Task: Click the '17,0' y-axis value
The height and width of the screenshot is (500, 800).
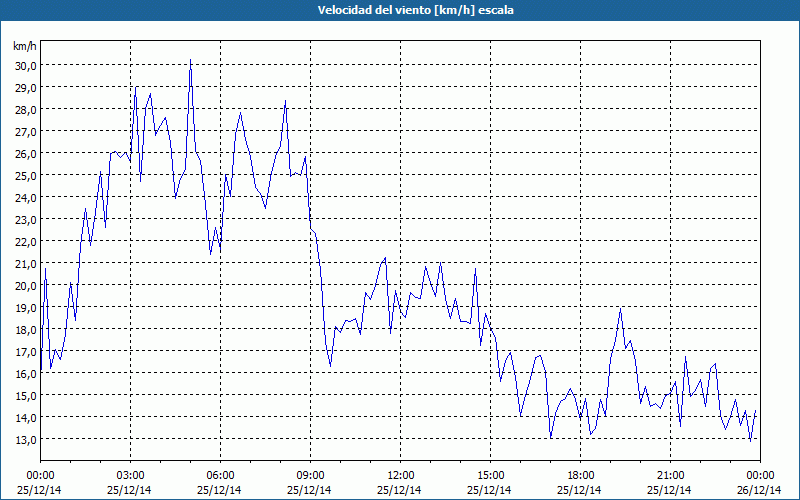Action: (x=24, y=352)
